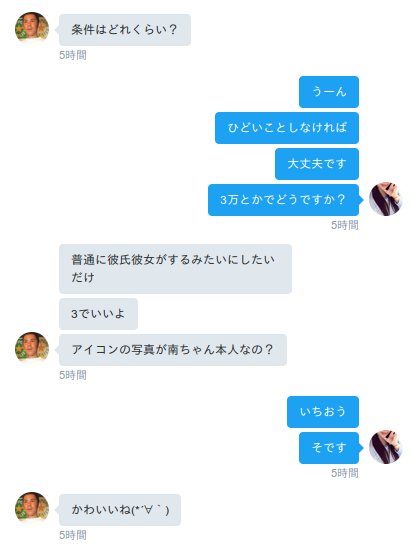413x548 pixels.
Task: Open the avatar next to the 'そです' bubble
Action: (x=386, y=447)
